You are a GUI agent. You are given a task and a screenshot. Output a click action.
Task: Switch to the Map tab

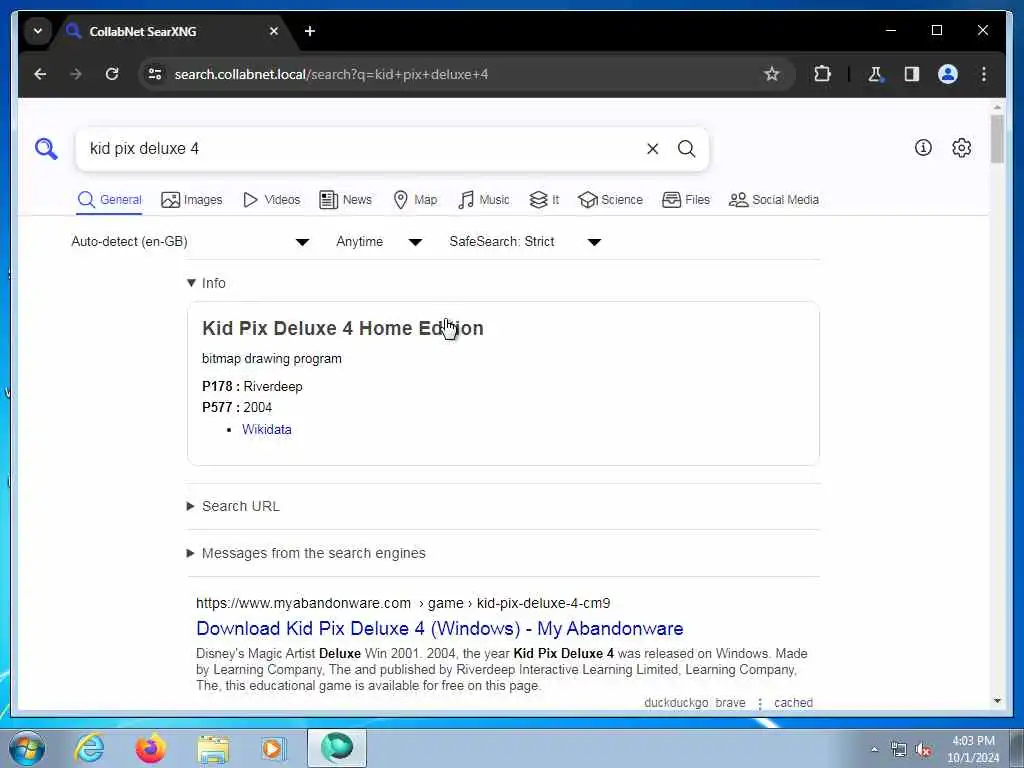(415, 200)
